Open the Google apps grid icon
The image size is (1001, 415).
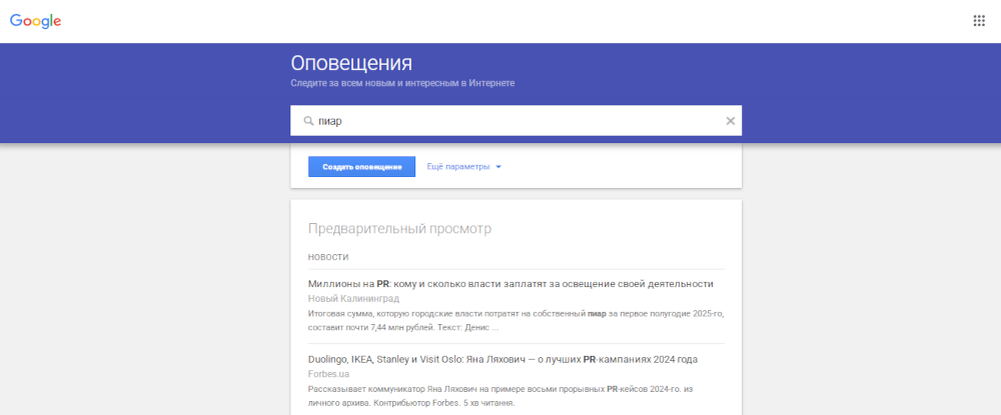pos(979,20)
